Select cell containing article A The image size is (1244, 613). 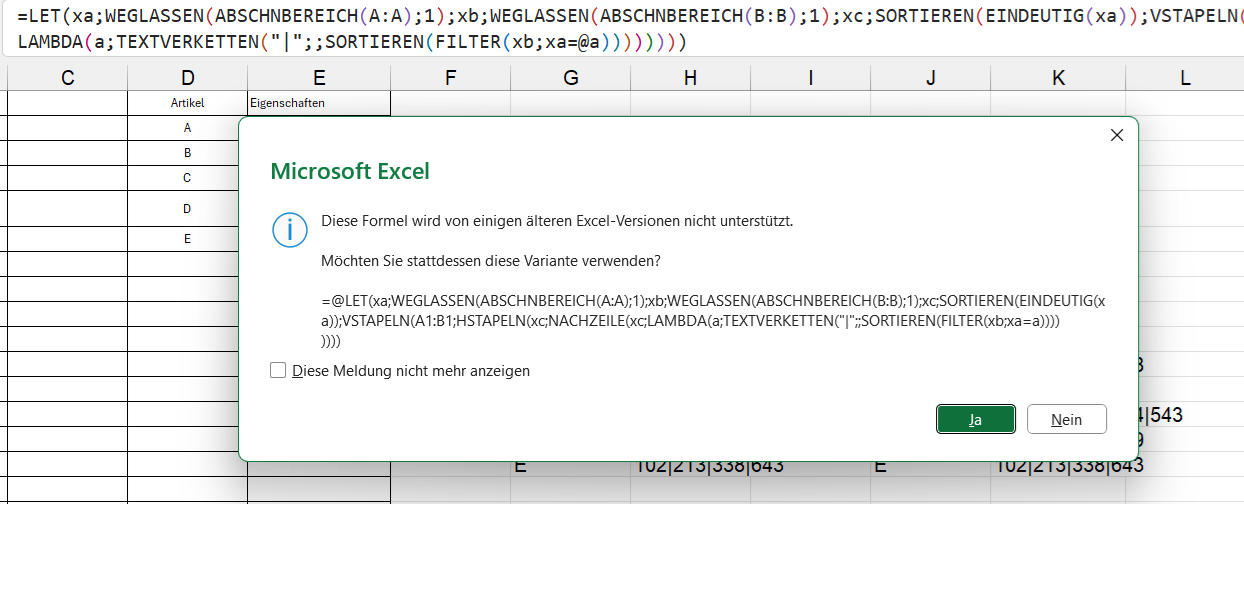187,128
